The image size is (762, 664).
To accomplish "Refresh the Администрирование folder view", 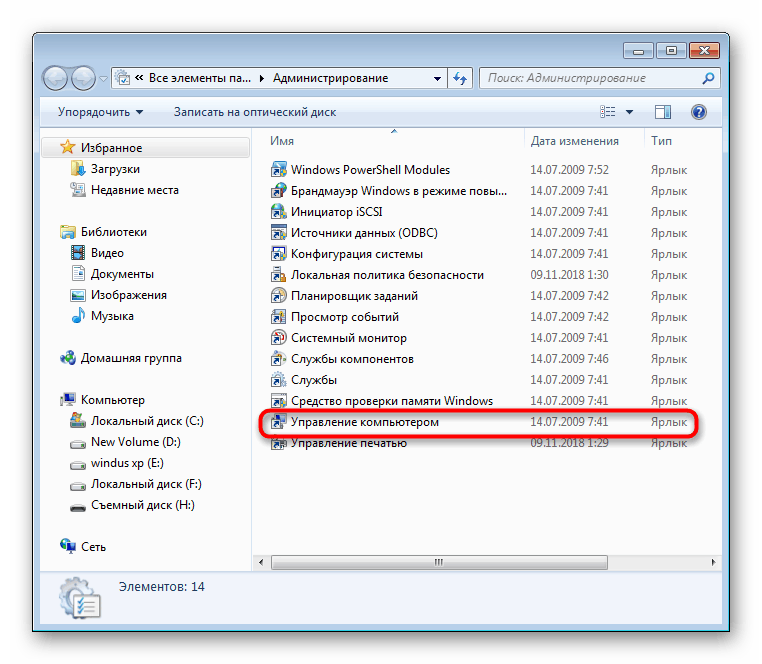I will (460, 78).
